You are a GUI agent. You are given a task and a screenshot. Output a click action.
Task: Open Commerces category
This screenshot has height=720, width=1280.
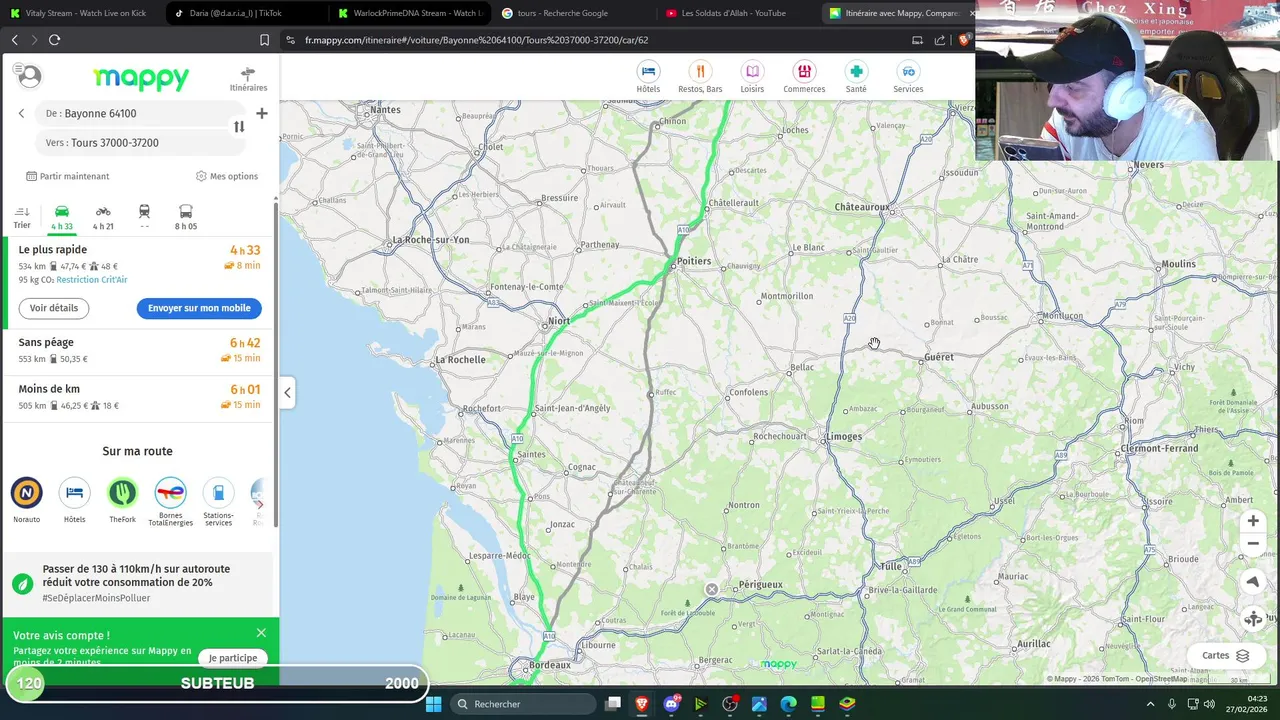(804, 77)
